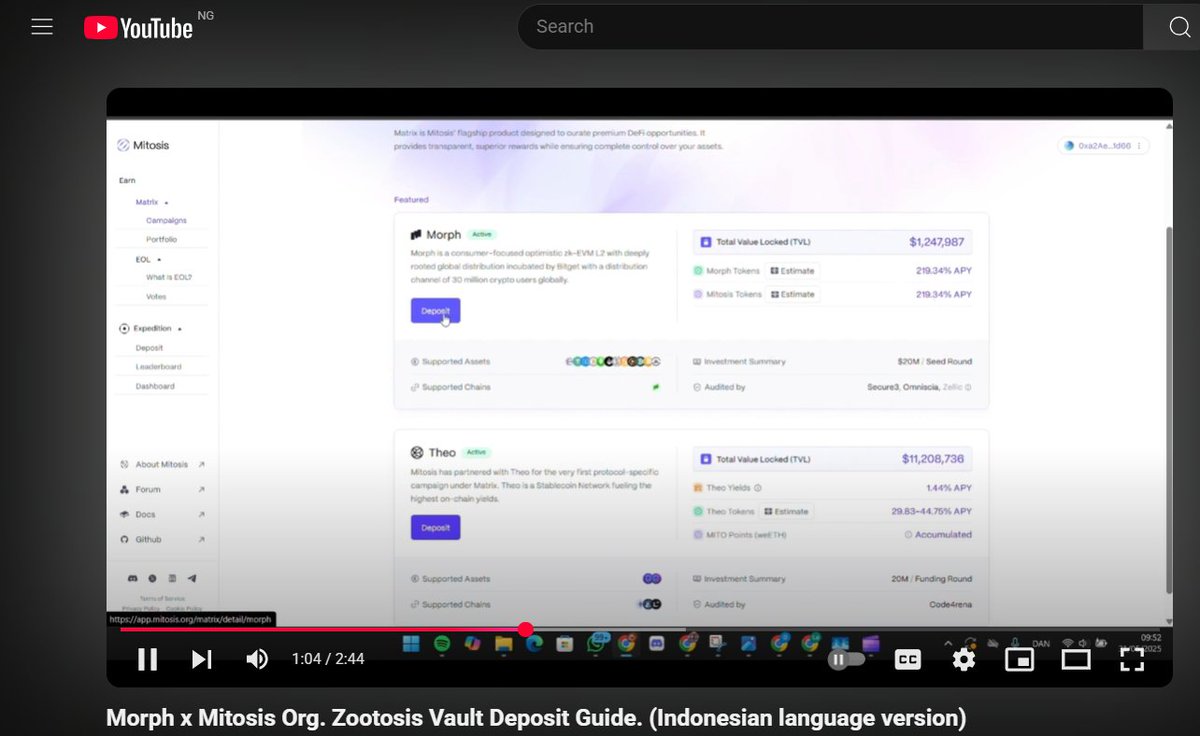1200x736 pixels.
Task: Mute the video volume speaker icon
Action: pos(257,659)
